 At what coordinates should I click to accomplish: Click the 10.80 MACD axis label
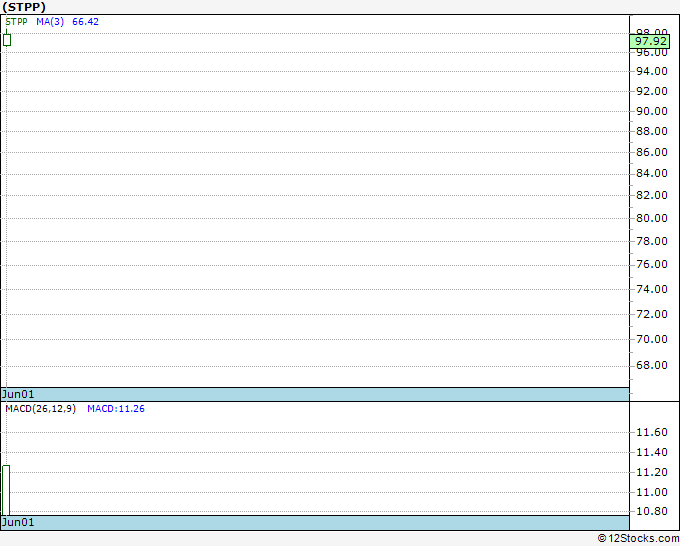coord(651,511)
